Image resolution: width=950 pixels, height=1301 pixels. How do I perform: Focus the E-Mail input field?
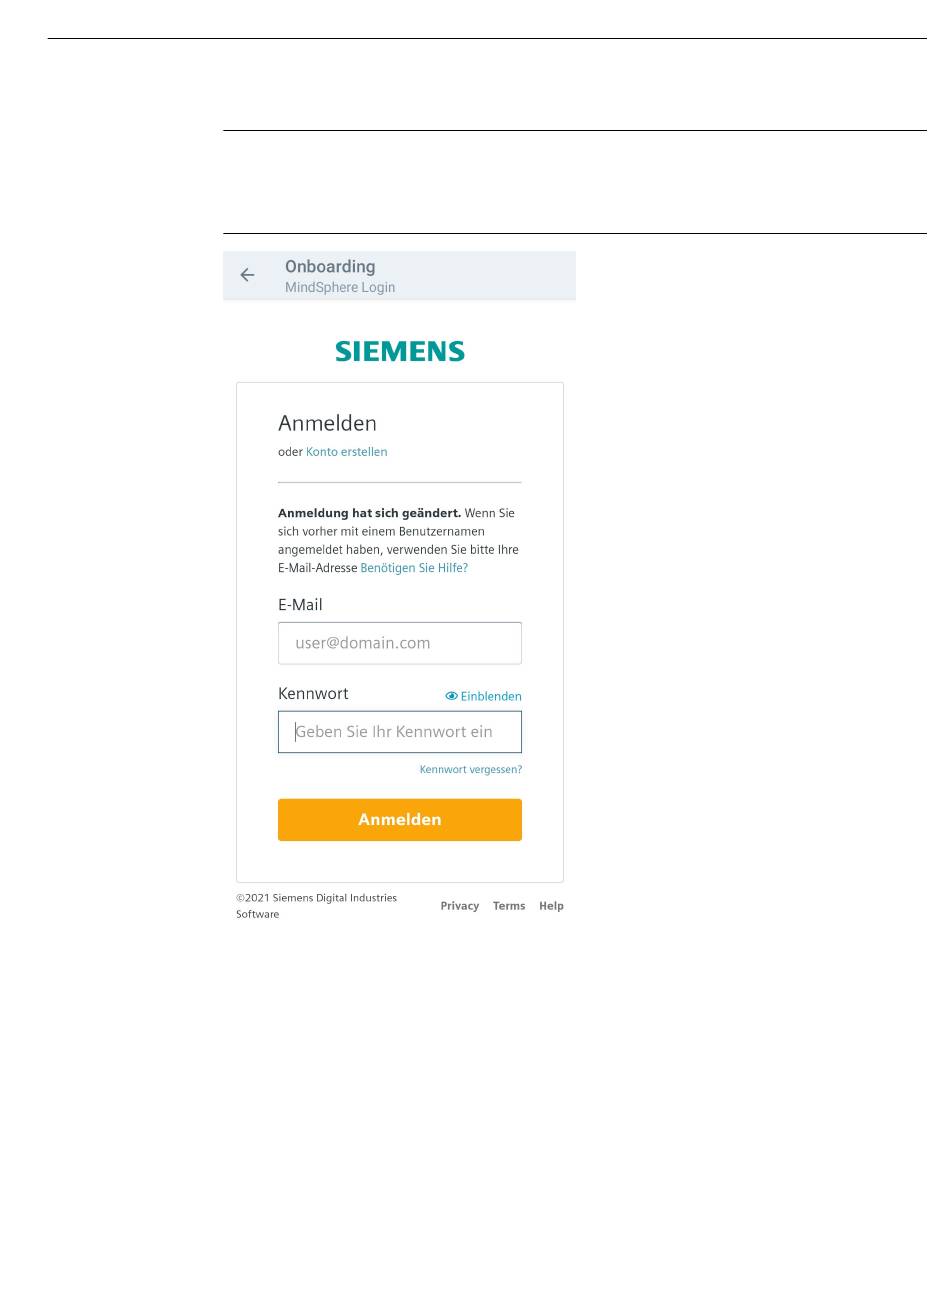400,643
